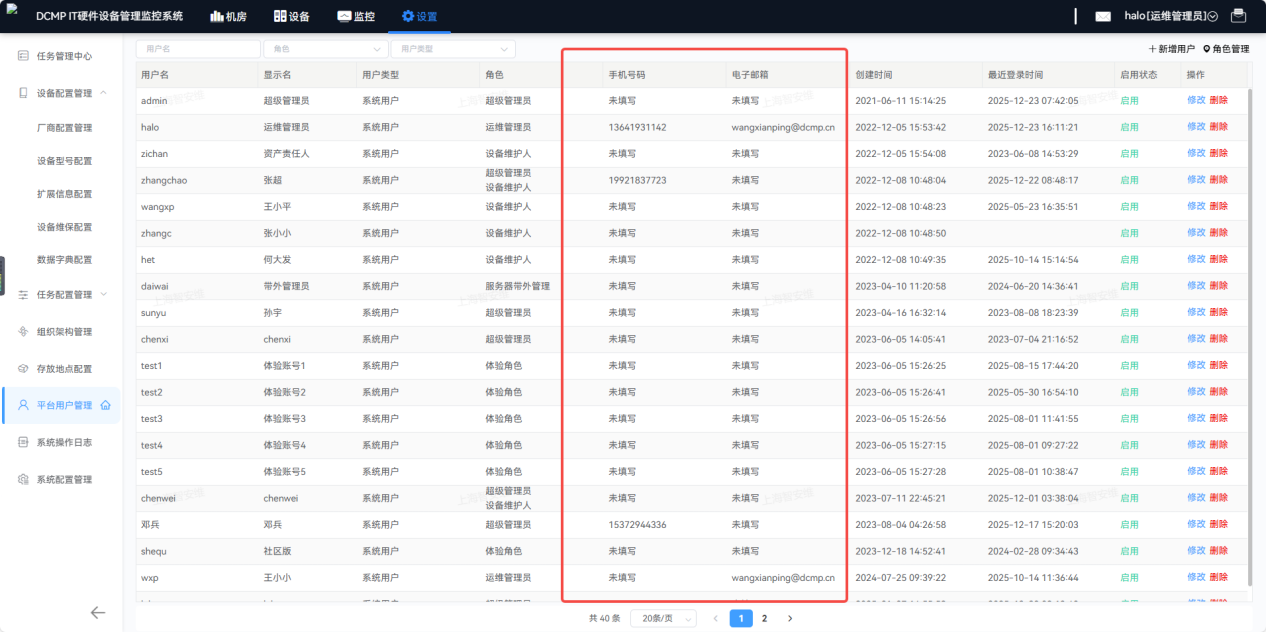Click the 存放地点配置 sidebar icon
Image resolution: width=1266 pixels, height=632 pixels.
tap(23, 369)
